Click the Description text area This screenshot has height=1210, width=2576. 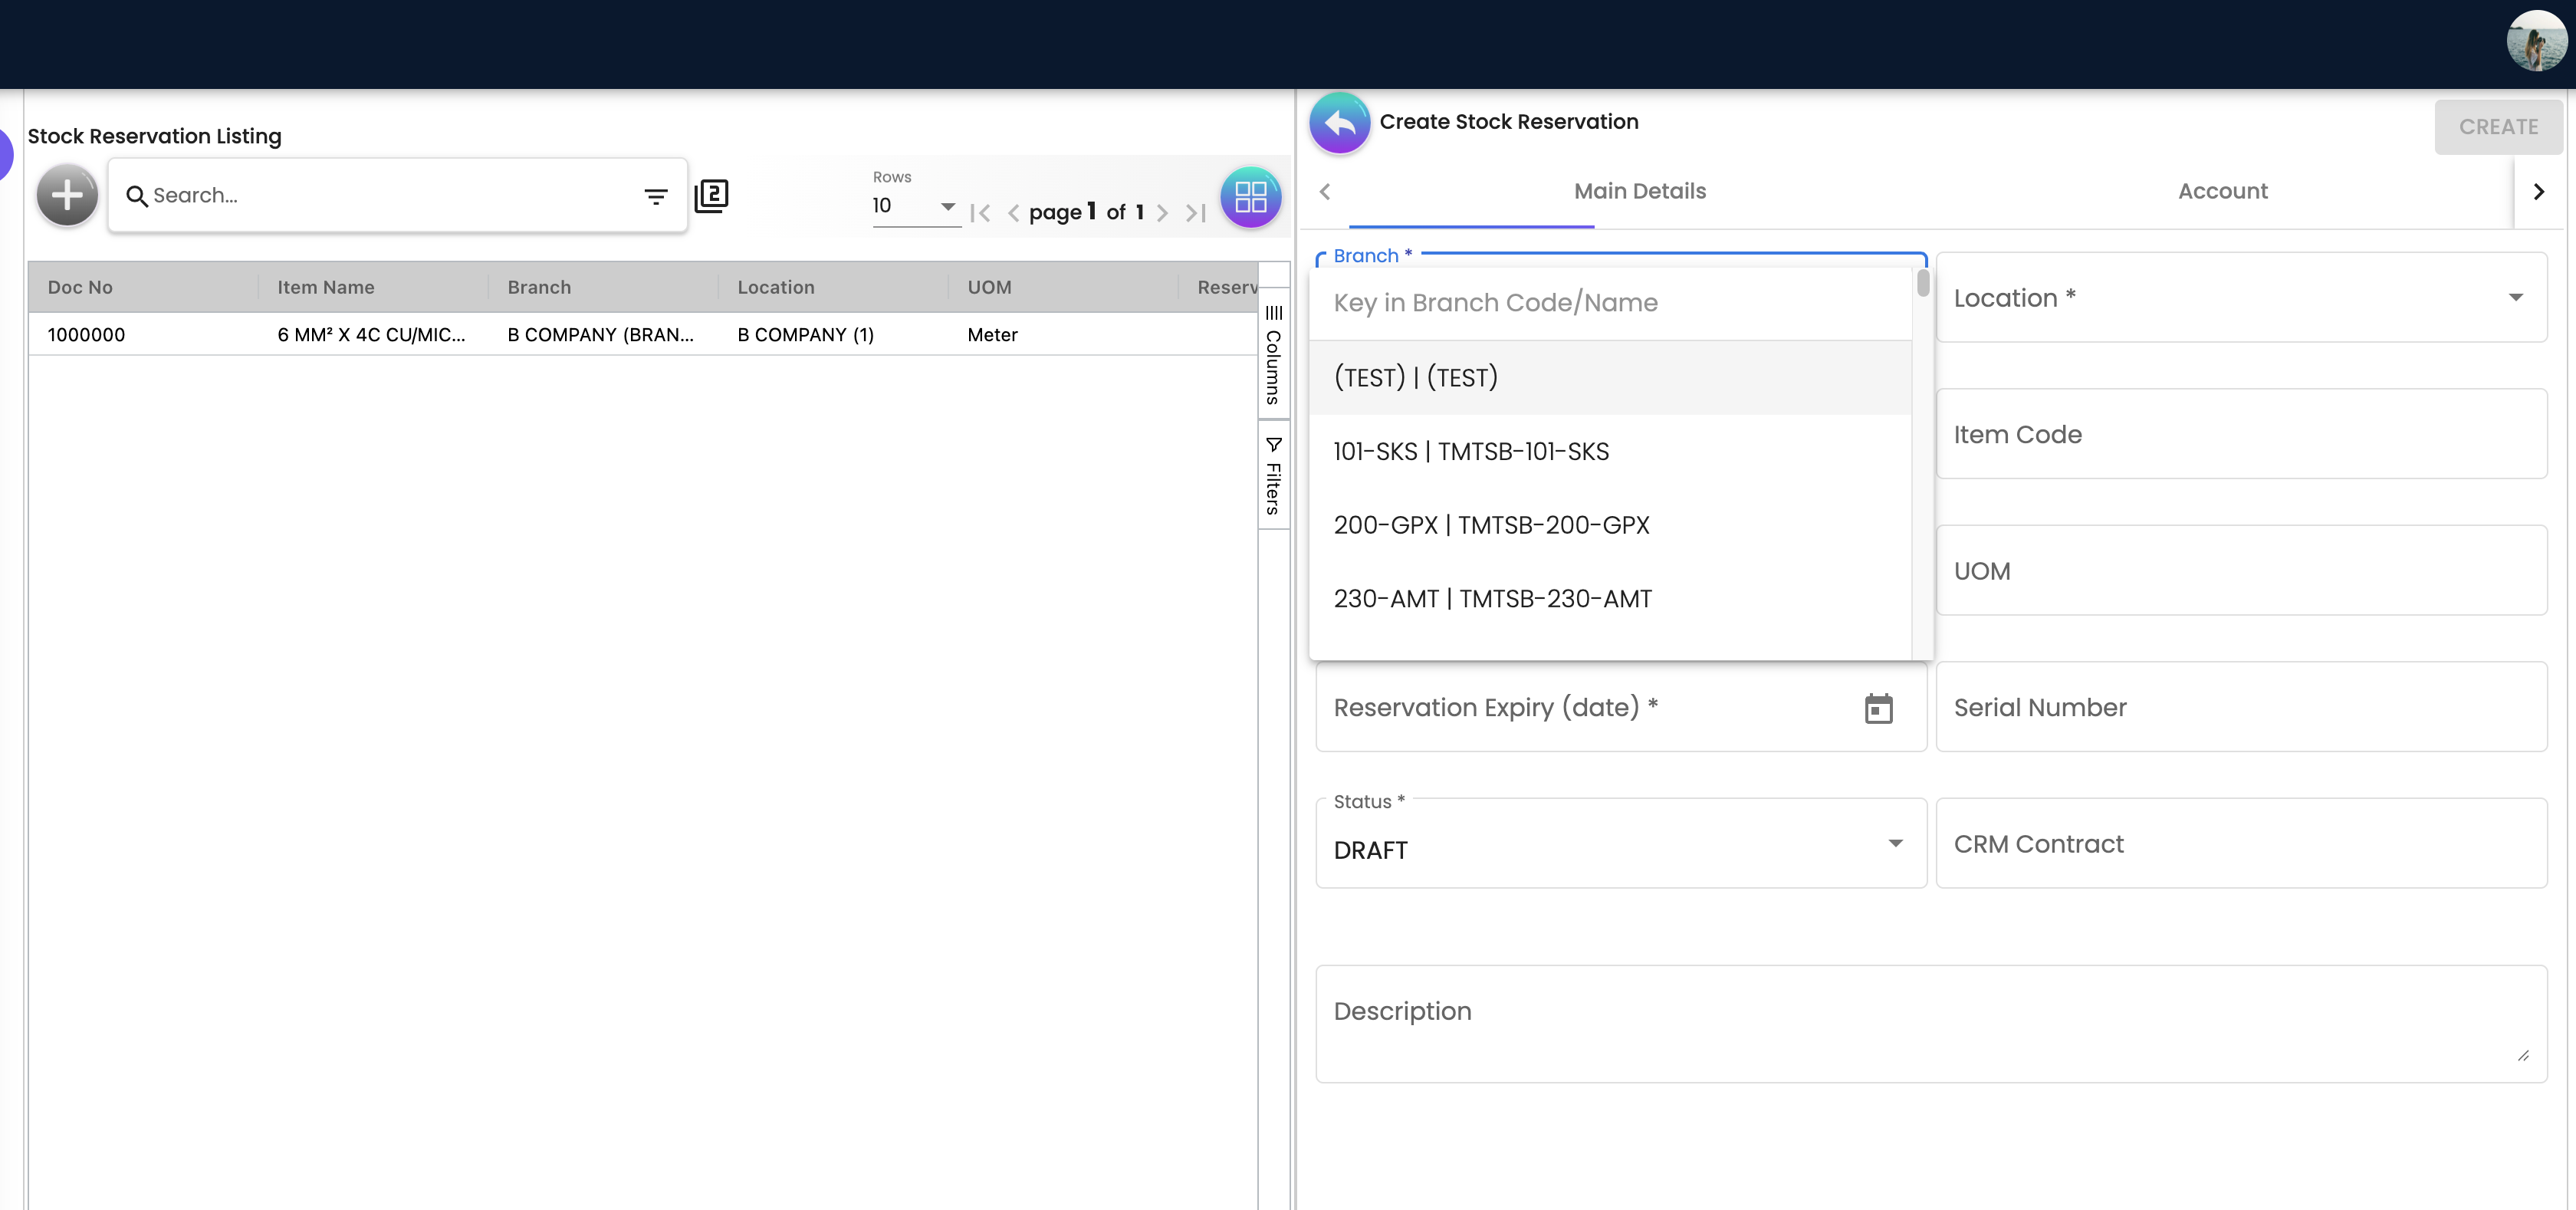1931,1024
